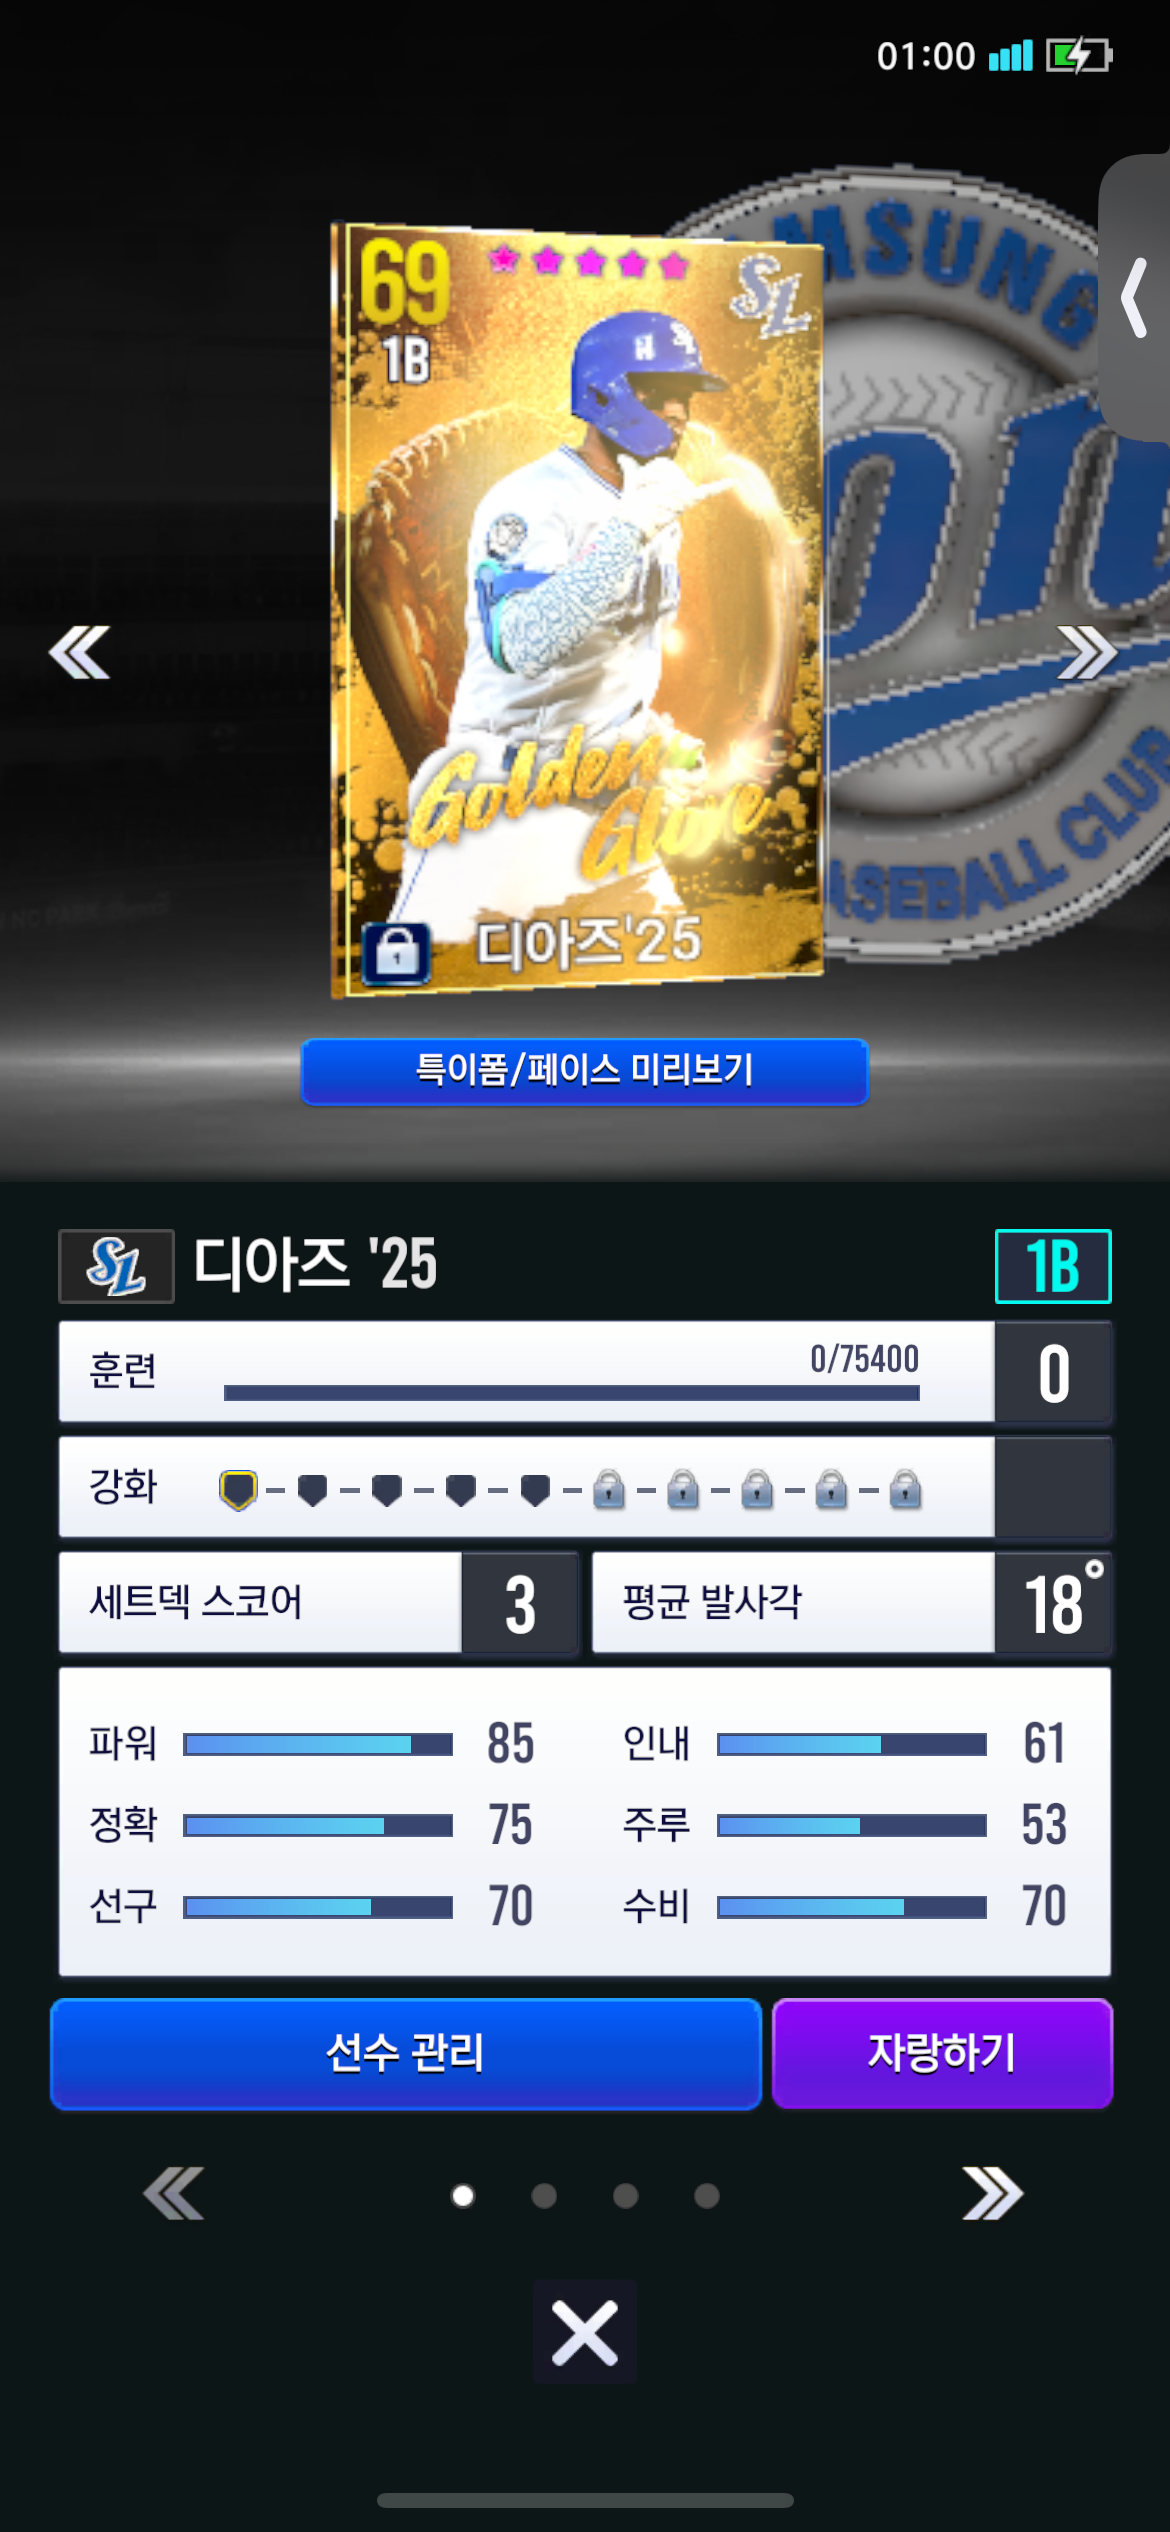Viewport: 1170px width, 2532px height.
Task: Tap the 훈련 progress bar
Action: 571,1393
